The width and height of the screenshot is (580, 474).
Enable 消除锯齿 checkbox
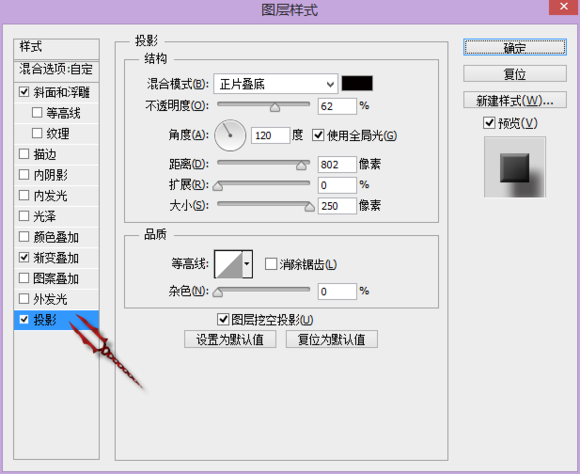[x=271, y=264]
